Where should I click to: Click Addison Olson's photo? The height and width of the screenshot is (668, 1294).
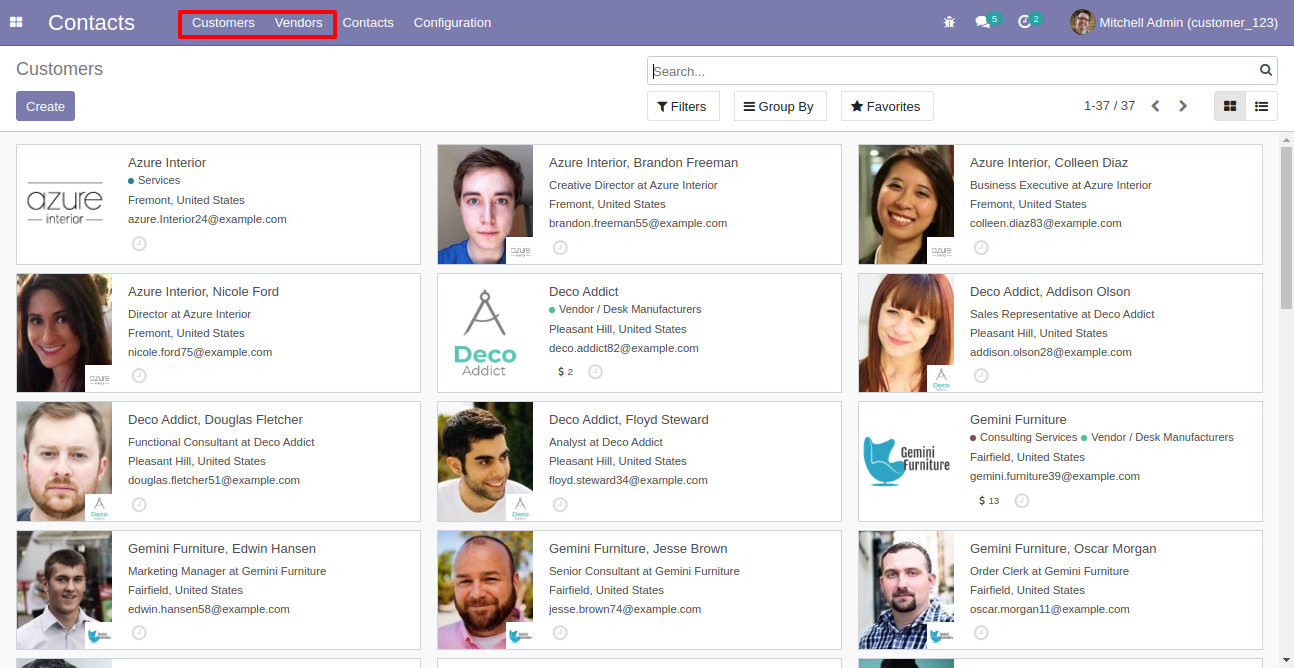[906, 333]
